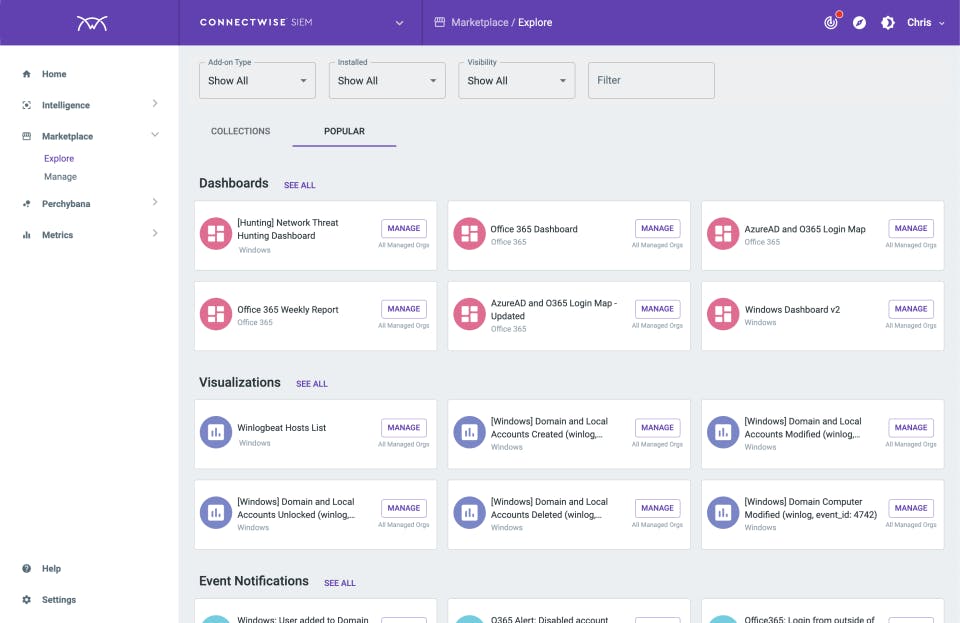Screen dimensions: 960x623
Task: Expand the Metrics sidebar section chevron
Action: click(x=155, y=233)
